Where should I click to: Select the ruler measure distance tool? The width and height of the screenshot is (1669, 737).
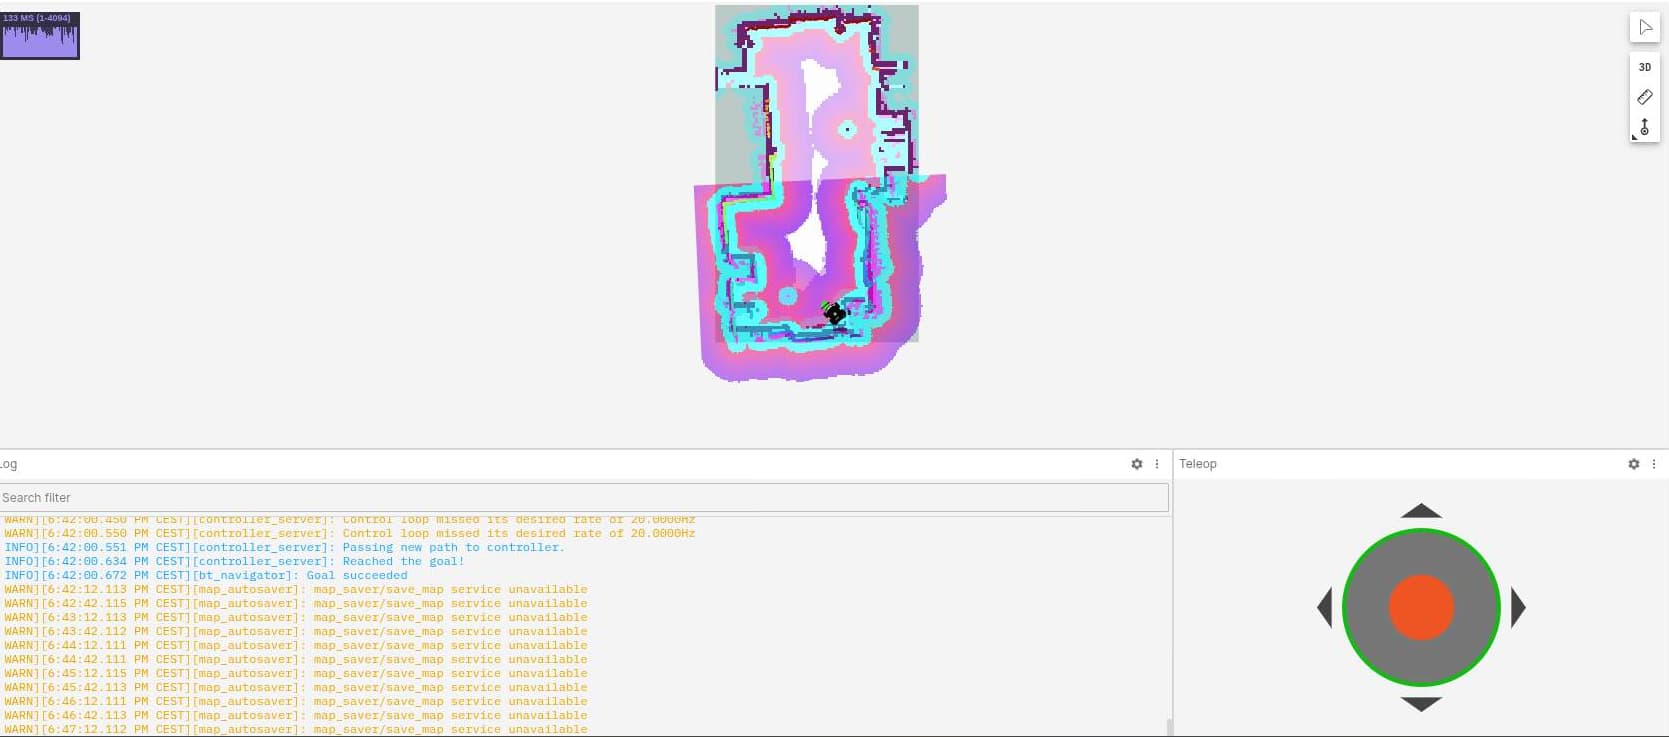(1644, 97)
